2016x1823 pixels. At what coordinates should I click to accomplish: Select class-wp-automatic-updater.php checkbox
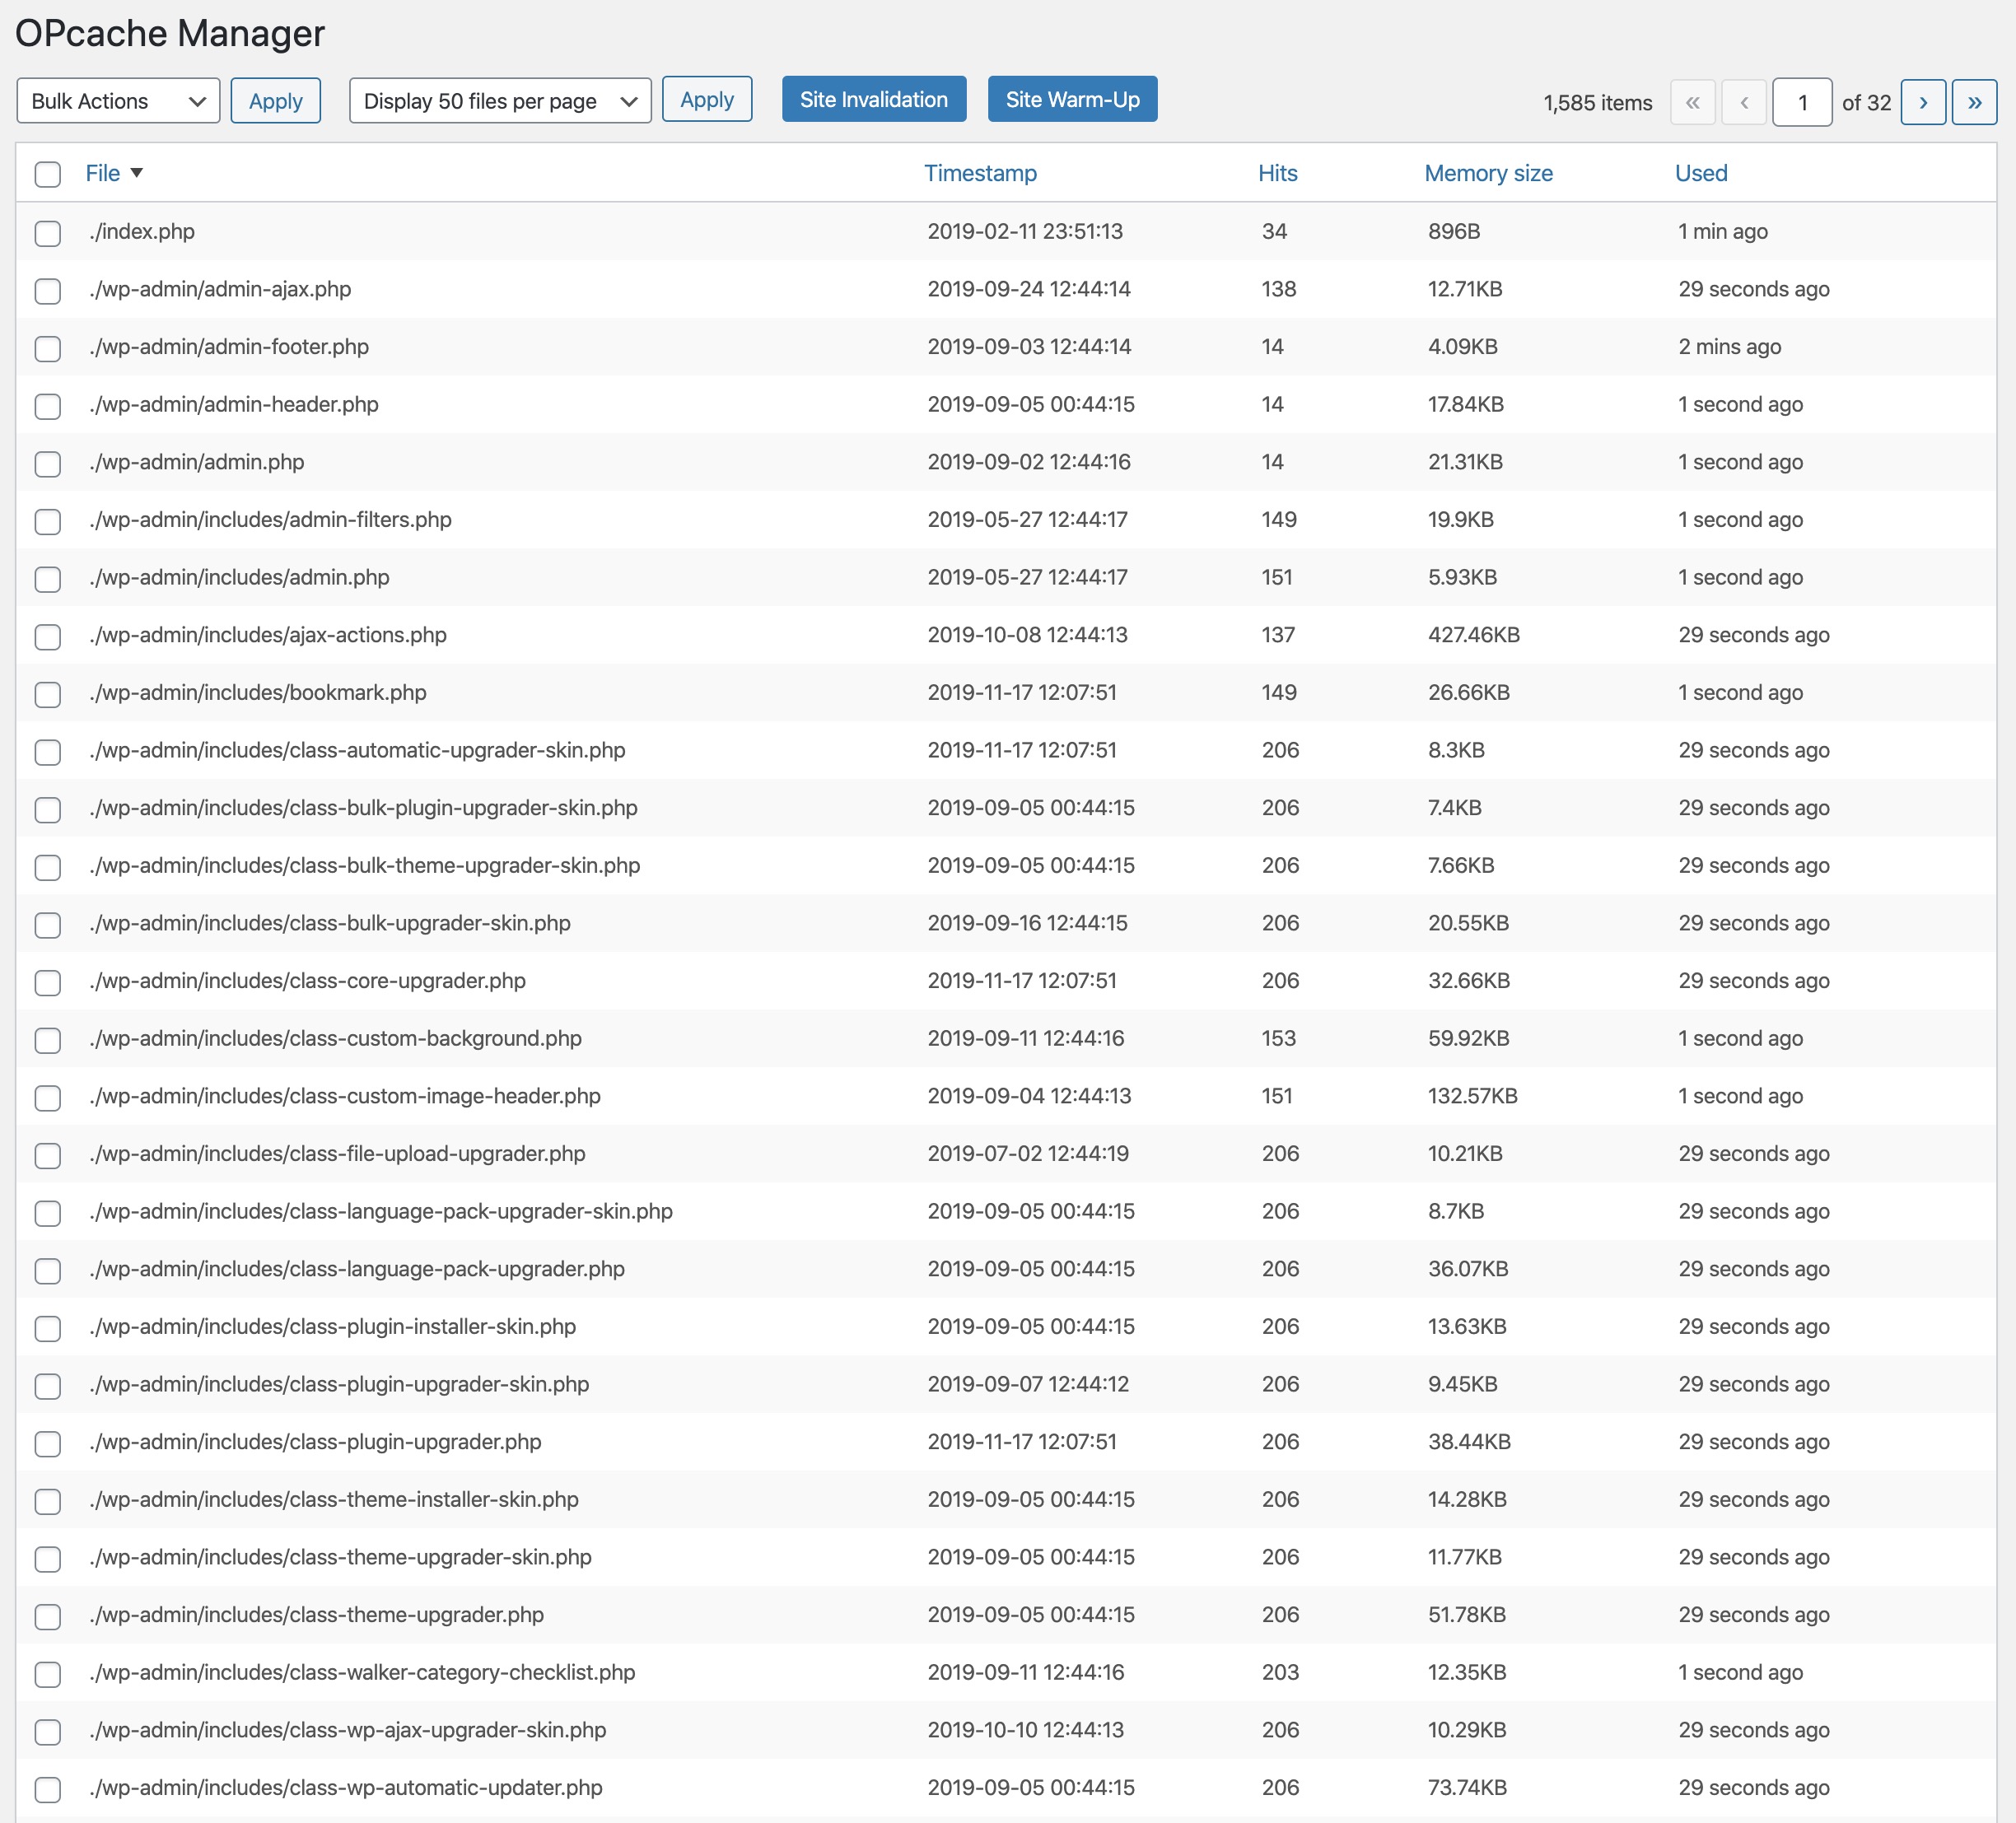(47, 1789)
